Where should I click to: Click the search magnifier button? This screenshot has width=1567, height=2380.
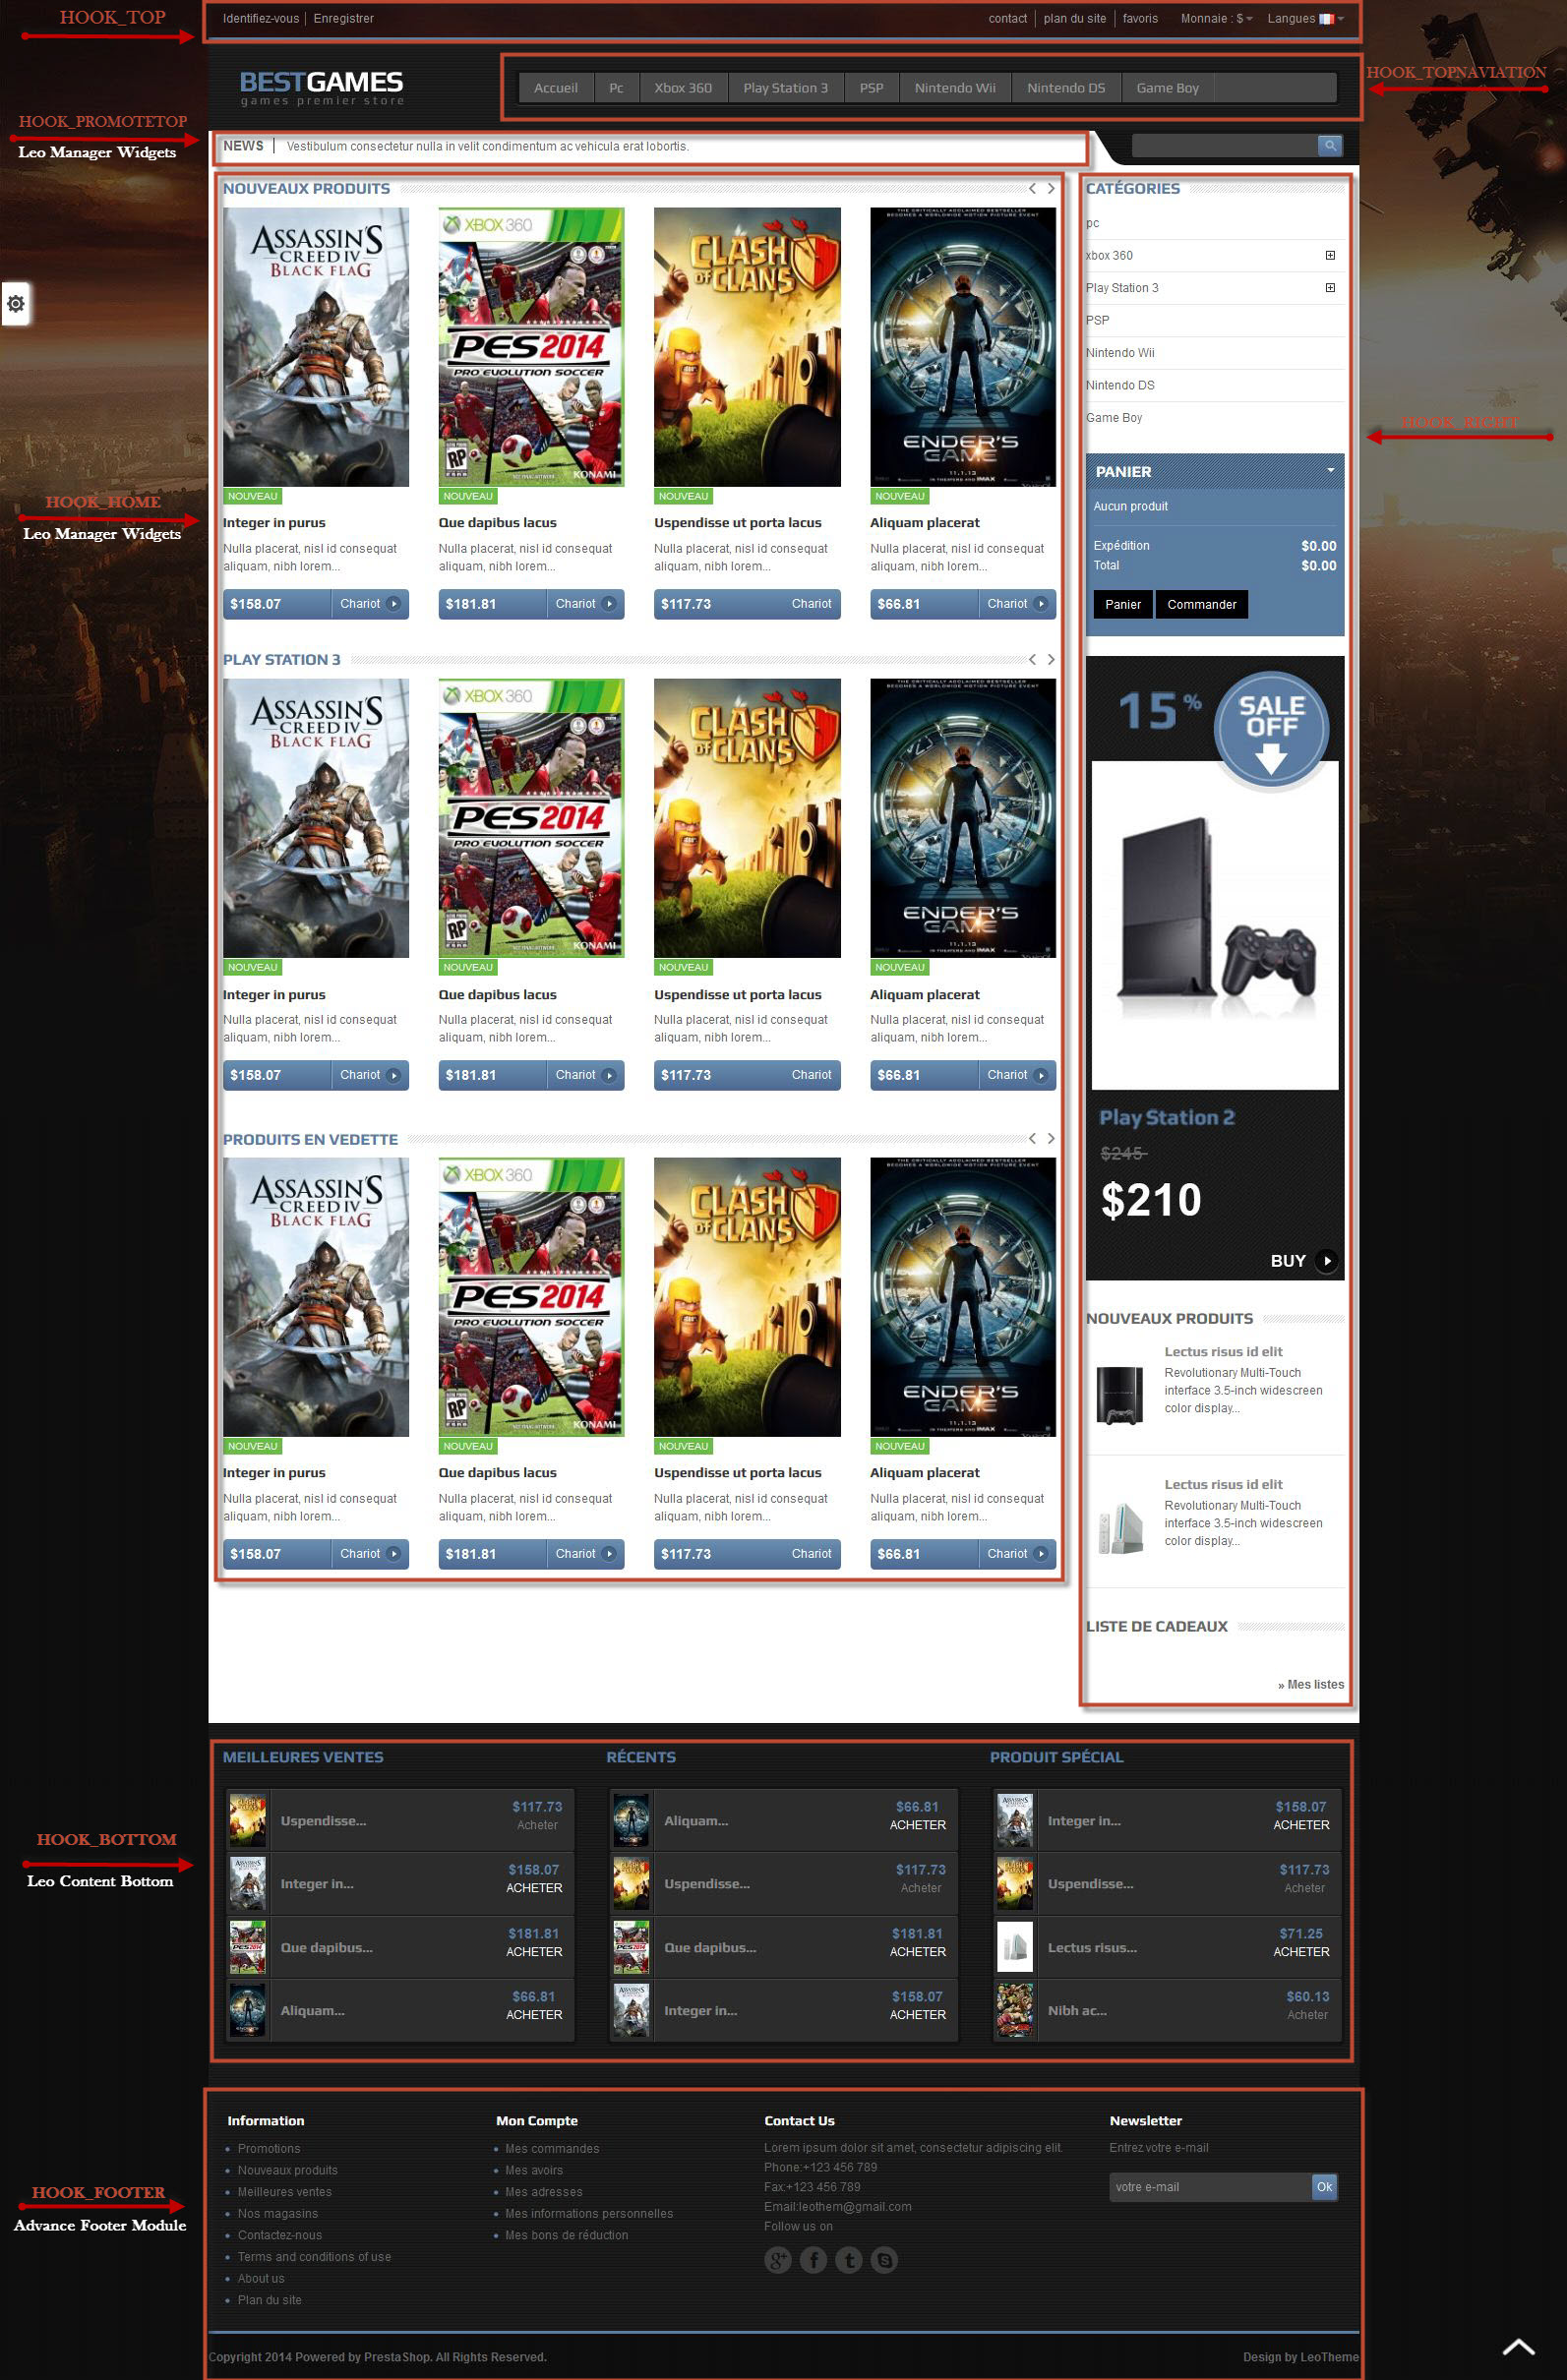pyautogui.click(x=1329, y=146)
